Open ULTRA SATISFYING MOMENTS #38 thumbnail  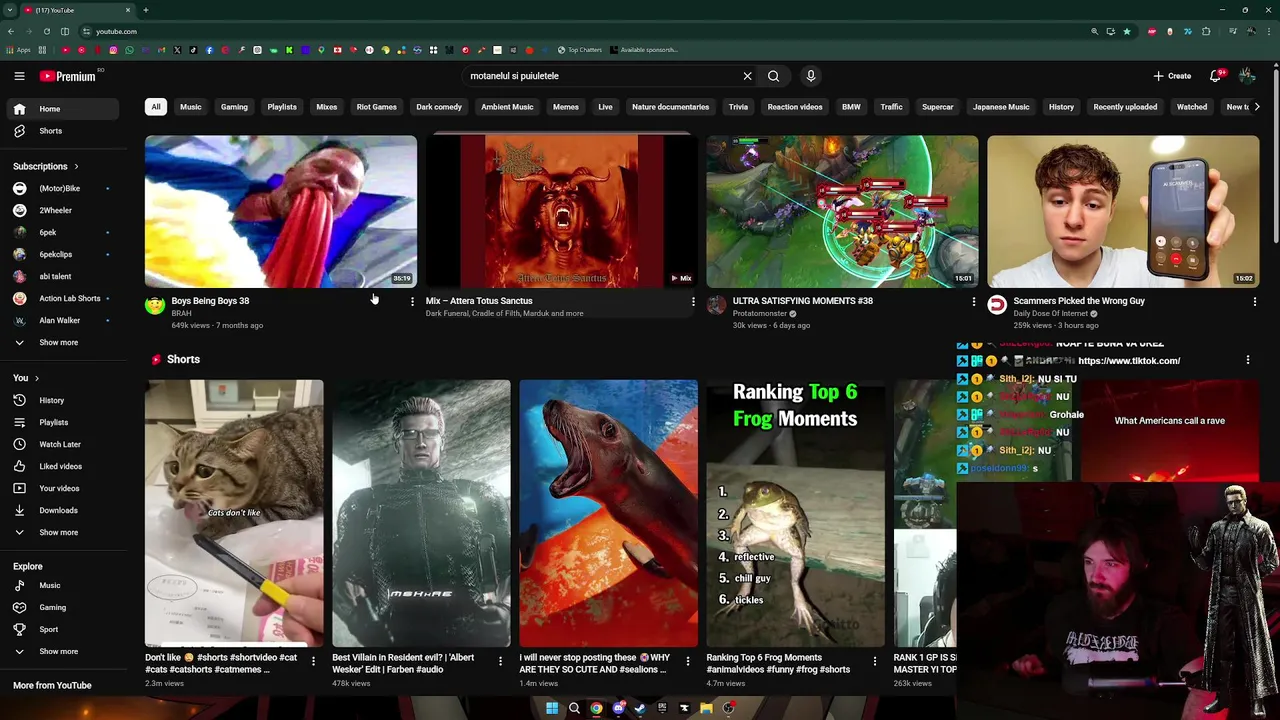pos(842,211)
